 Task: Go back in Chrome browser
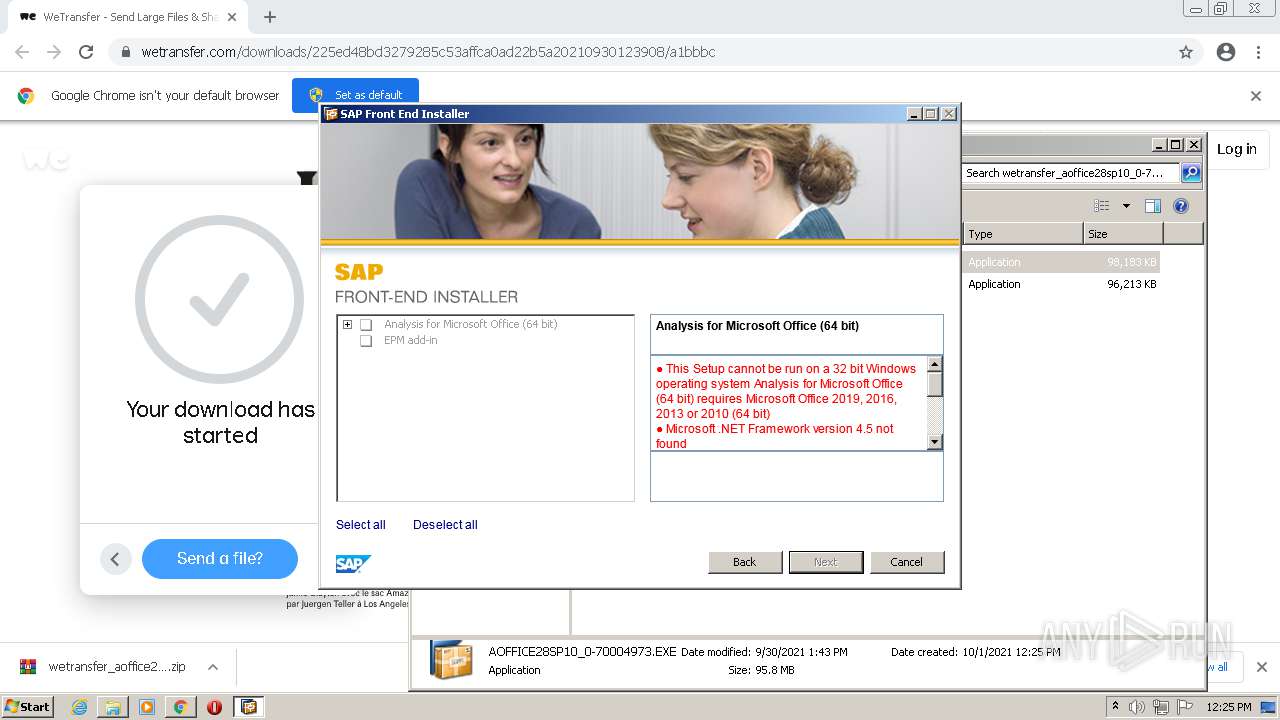click(22, 52)
